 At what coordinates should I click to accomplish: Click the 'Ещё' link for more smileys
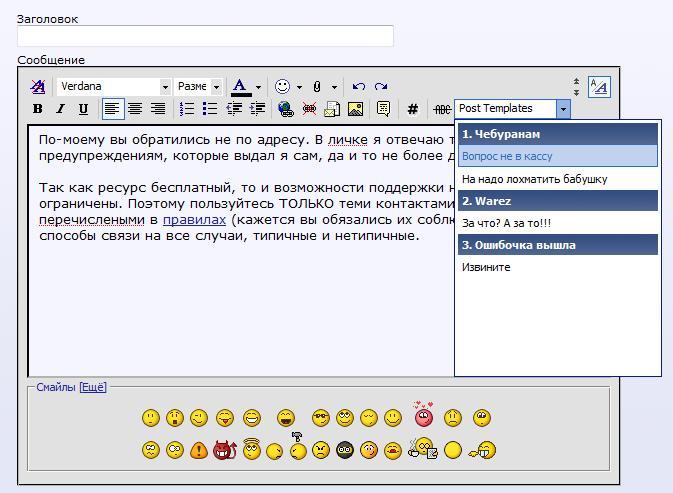pos(93,387)
